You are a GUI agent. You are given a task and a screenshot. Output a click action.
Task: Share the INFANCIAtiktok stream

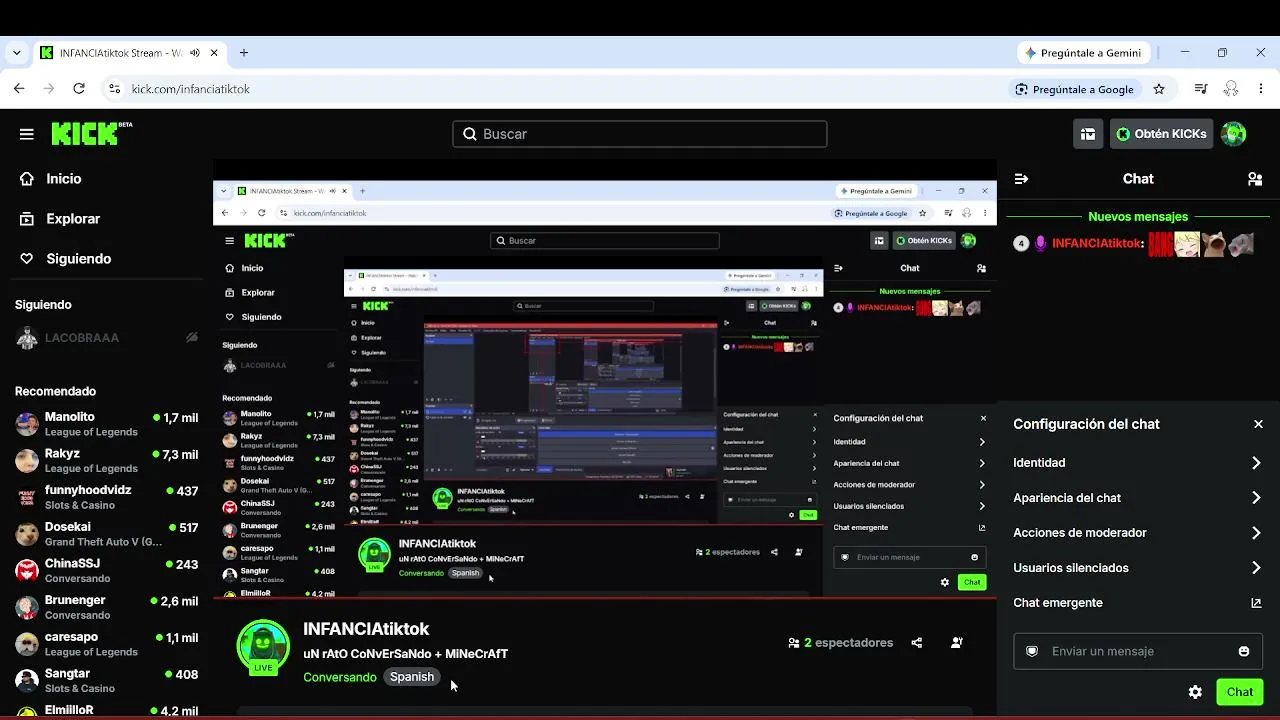tap(917, 643)
